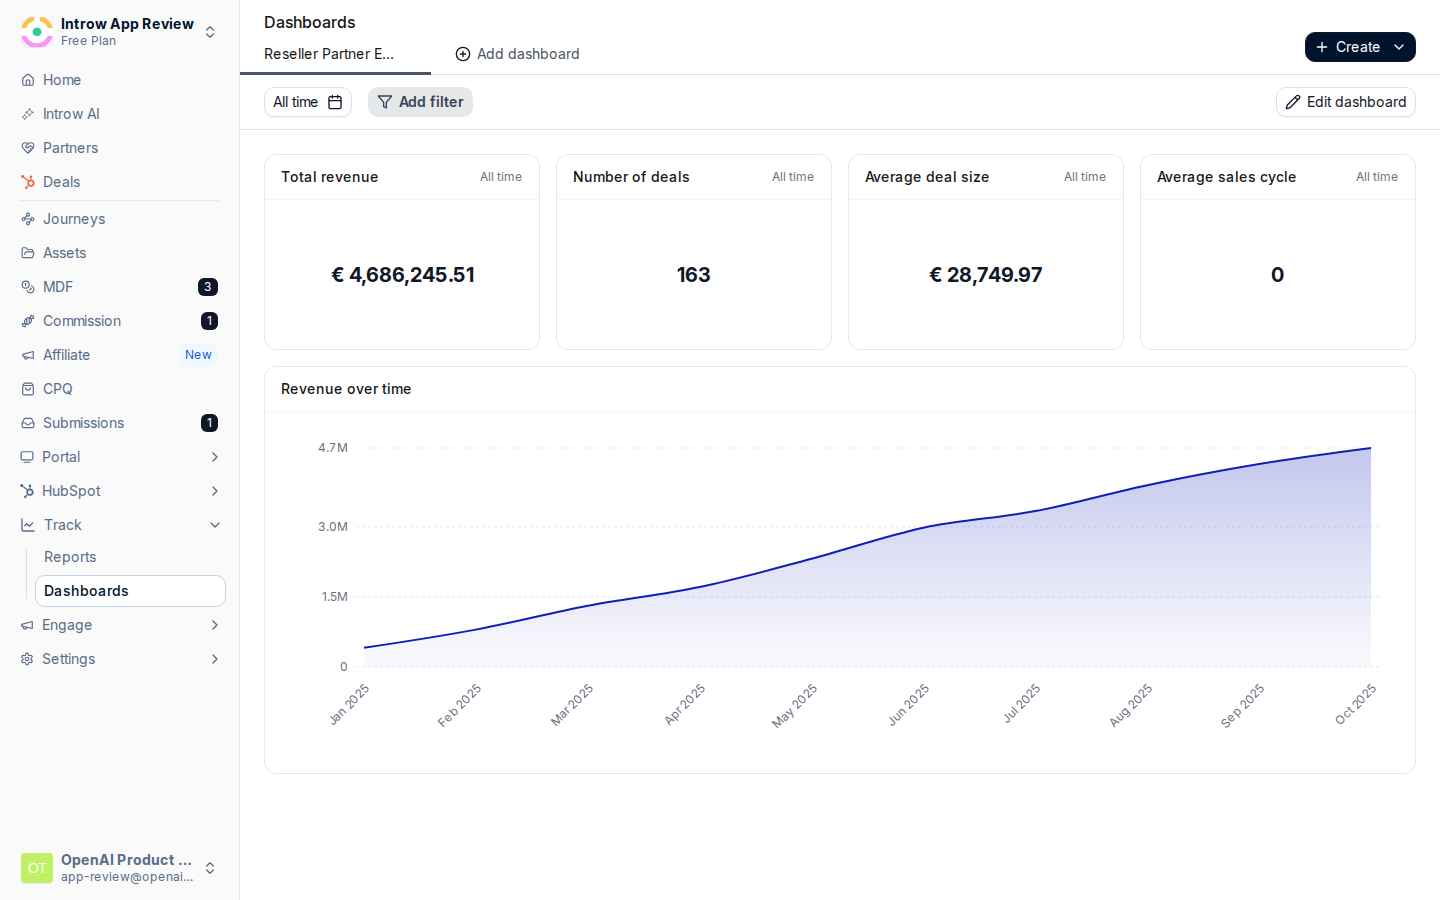Click the Add filter text
The image size is (1440, 900).
click(x=431, y=102)
